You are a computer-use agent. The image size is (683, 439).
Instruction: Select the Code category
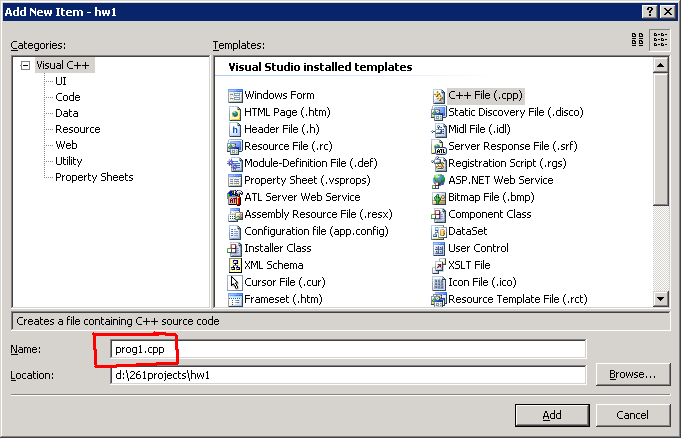click(68, 97)
